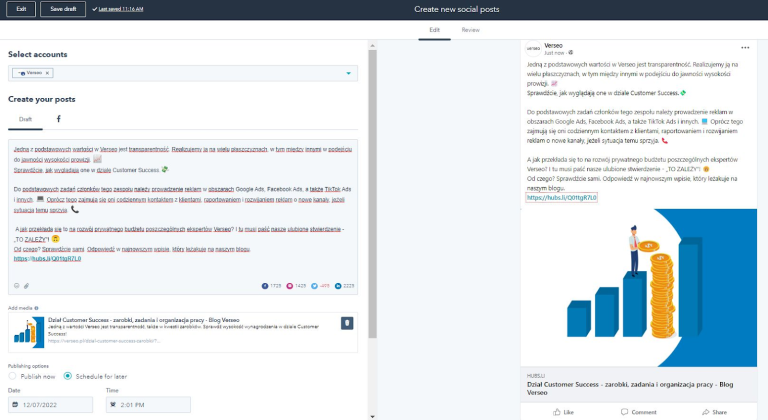Click the money emoji after Customer Success
This screenshot has height=420, width=768.
coord(165,170)
